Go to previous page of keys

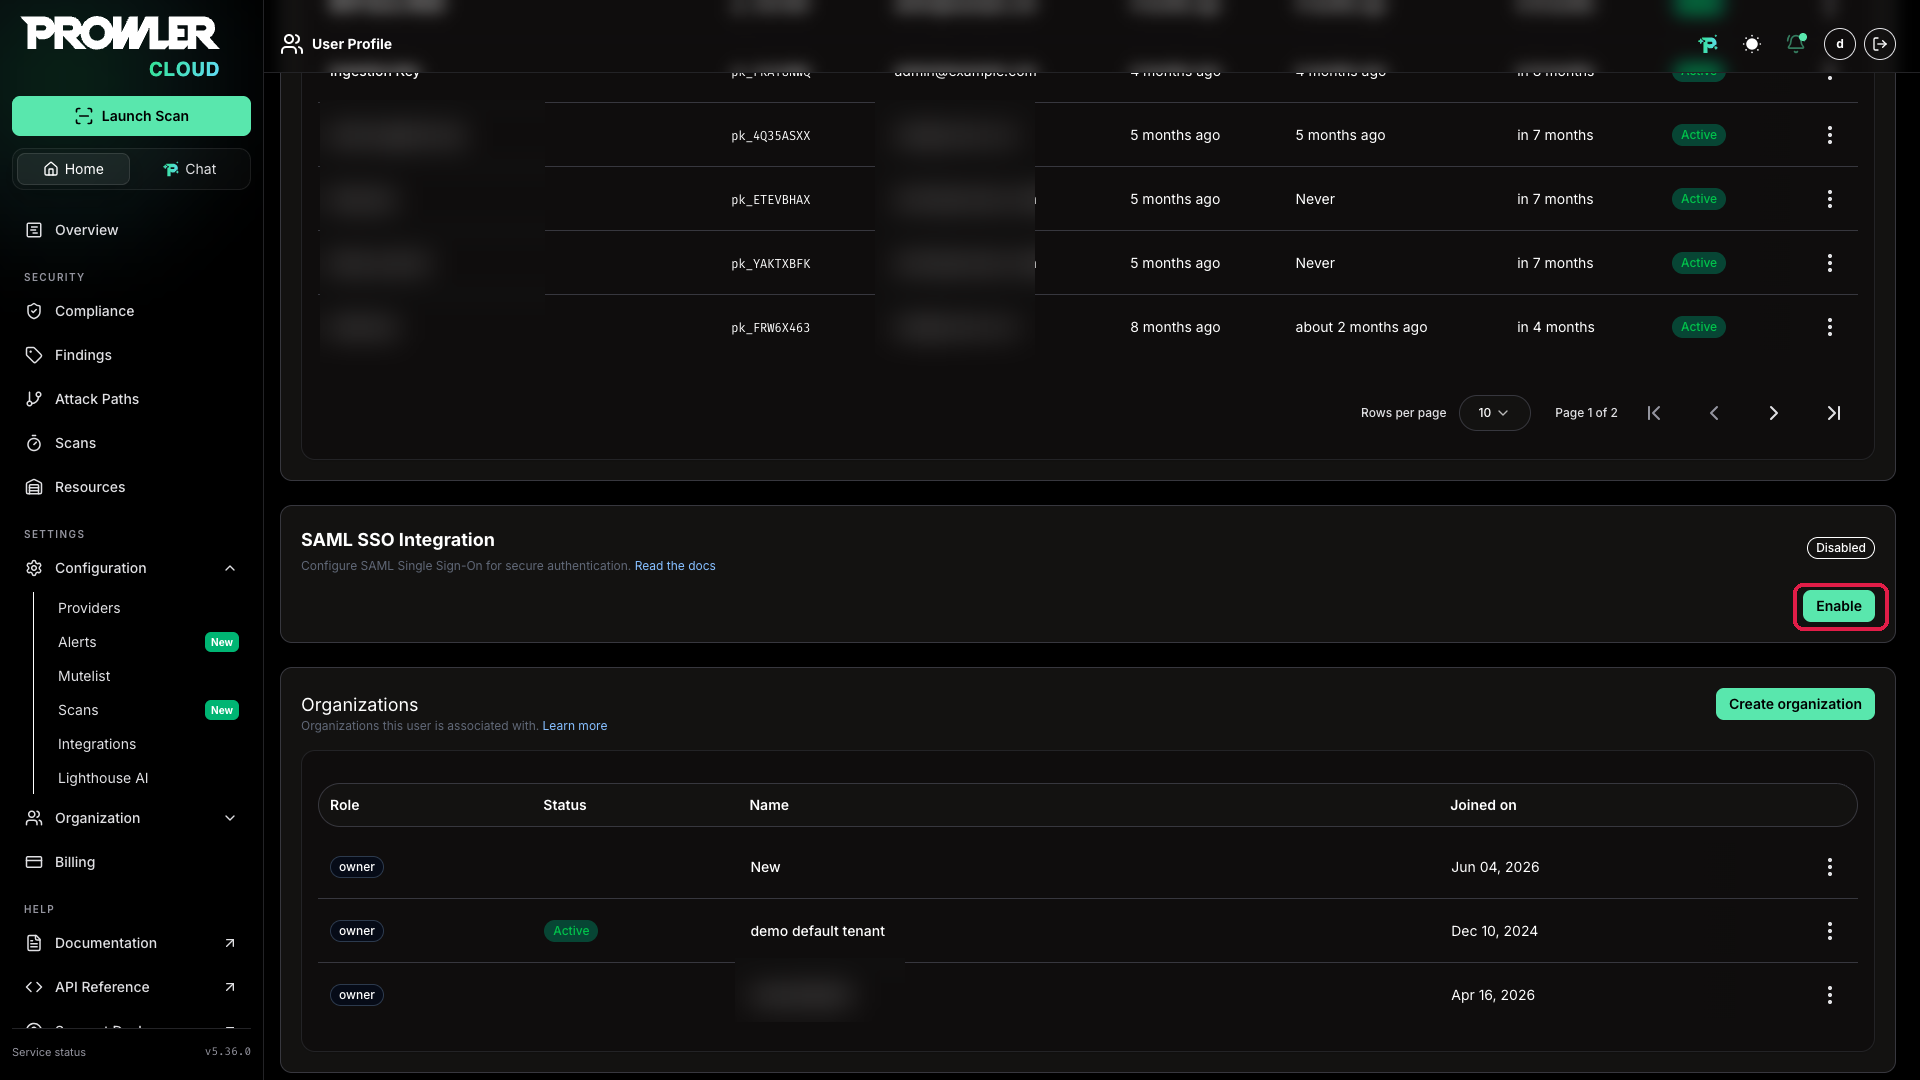(x=1714, y=413)
